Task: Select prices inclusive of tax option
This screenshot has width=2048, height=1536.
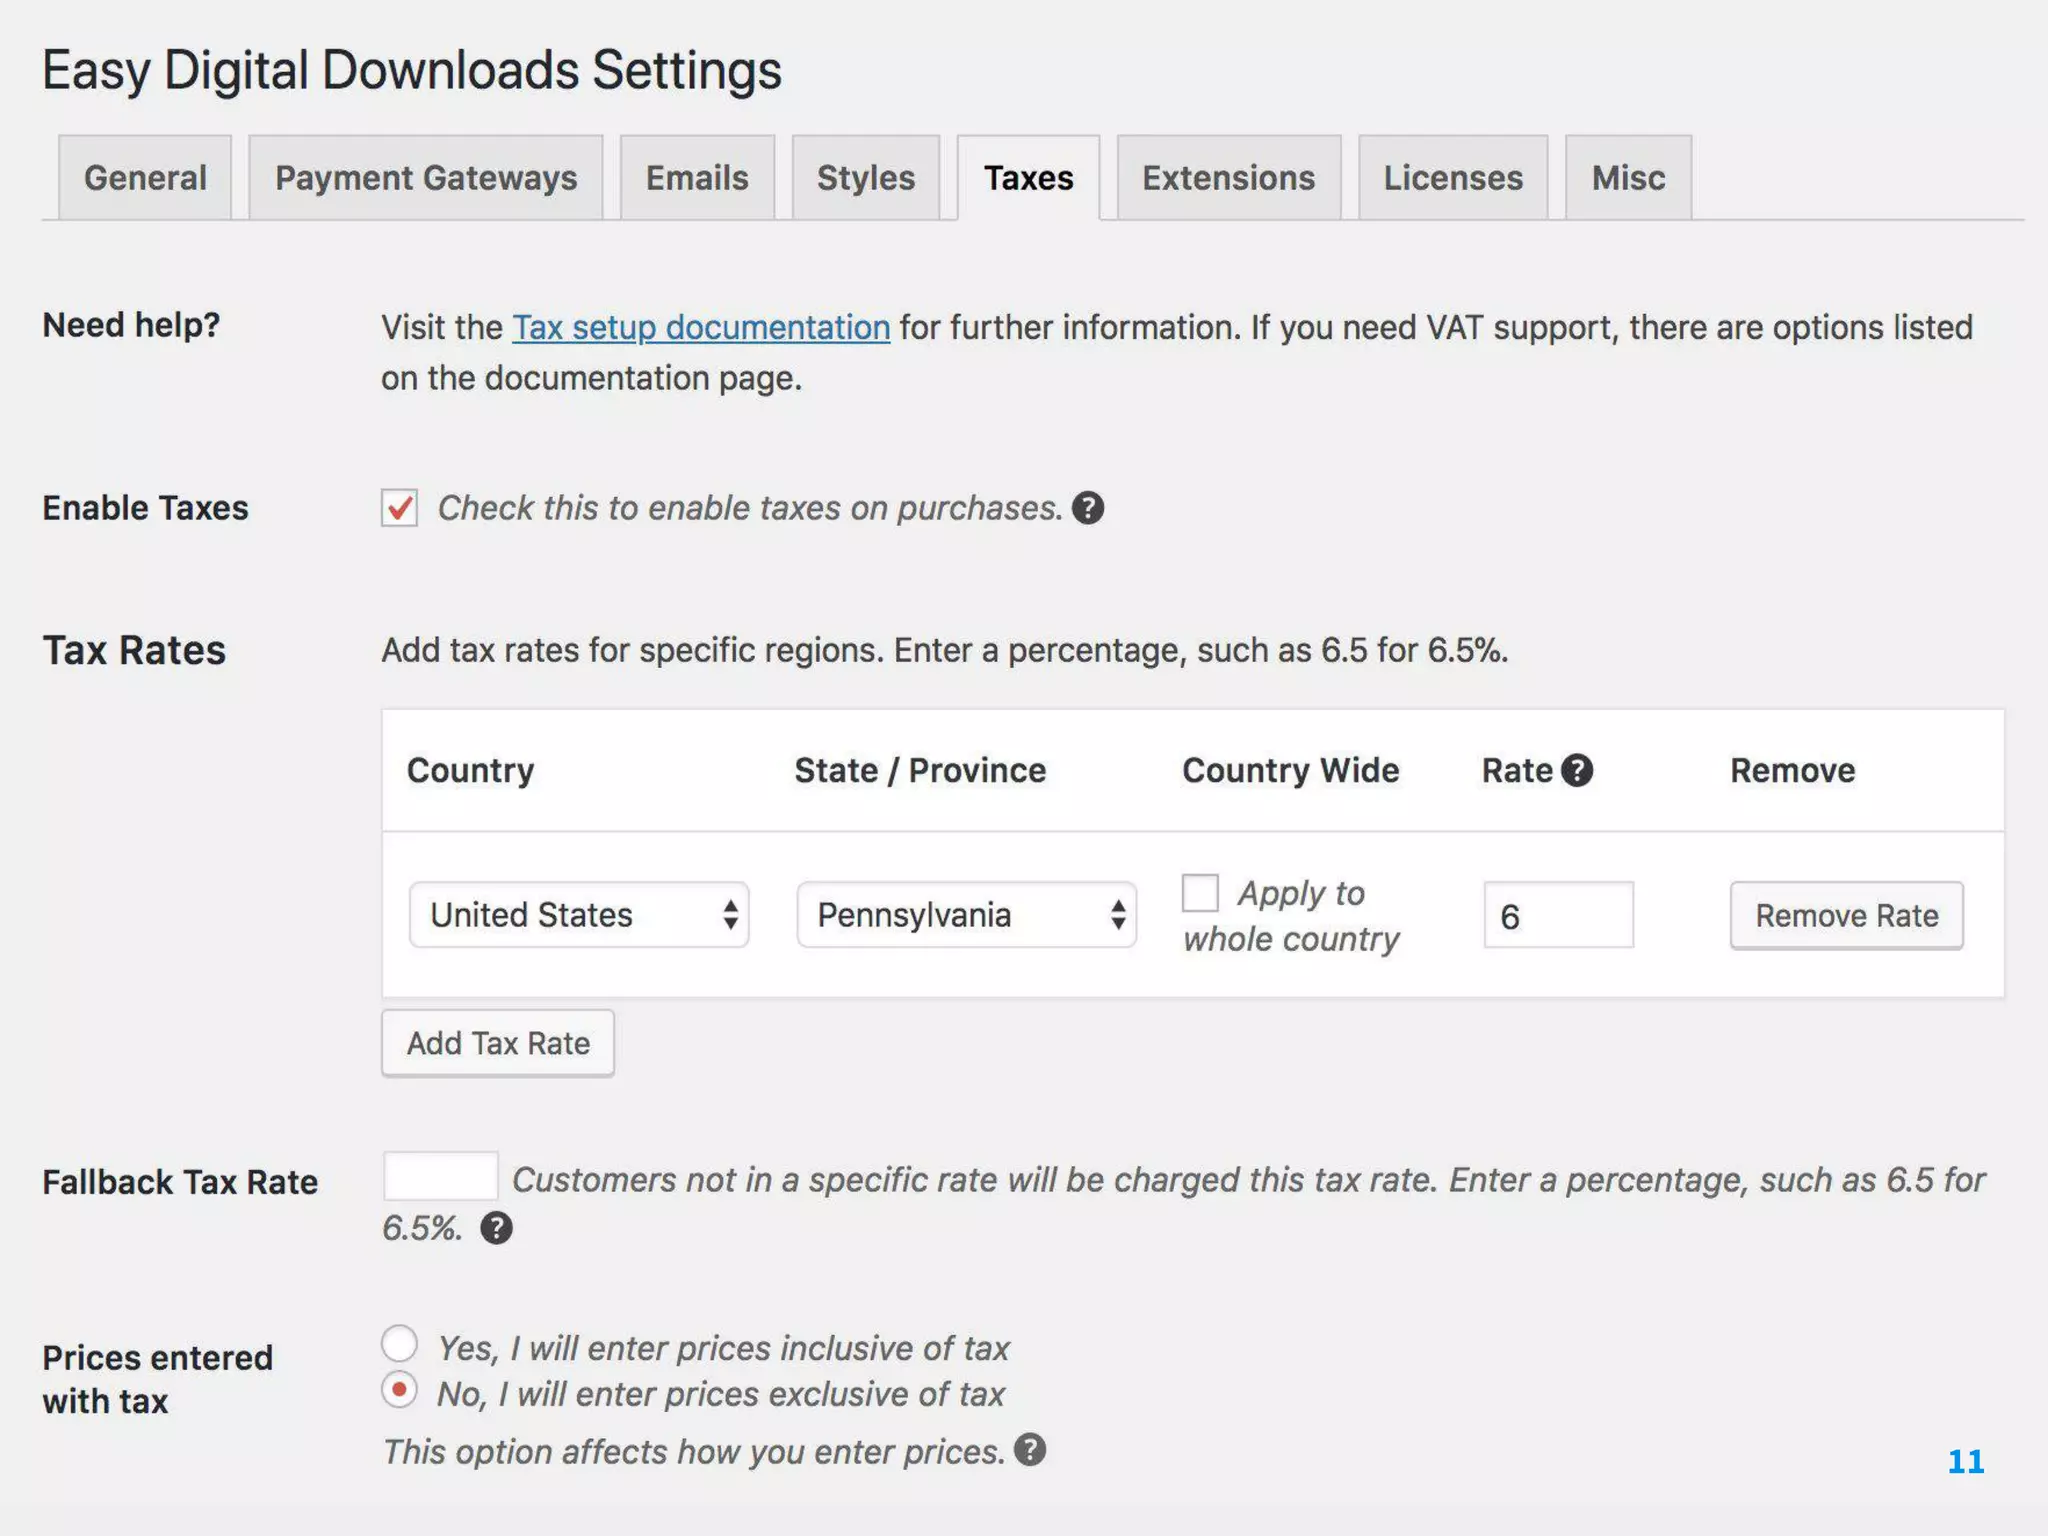Action: pos(399,1343)
